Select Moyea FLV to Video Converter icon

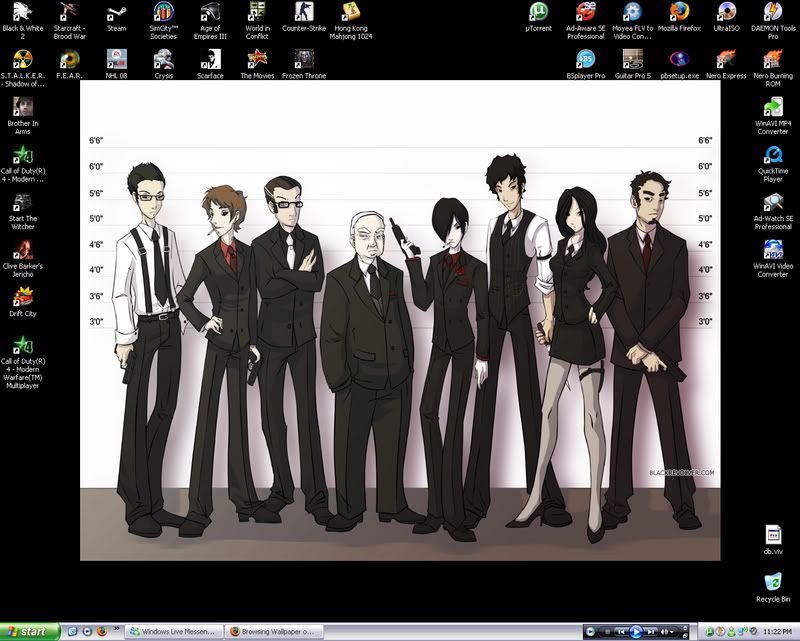(633, 20)
